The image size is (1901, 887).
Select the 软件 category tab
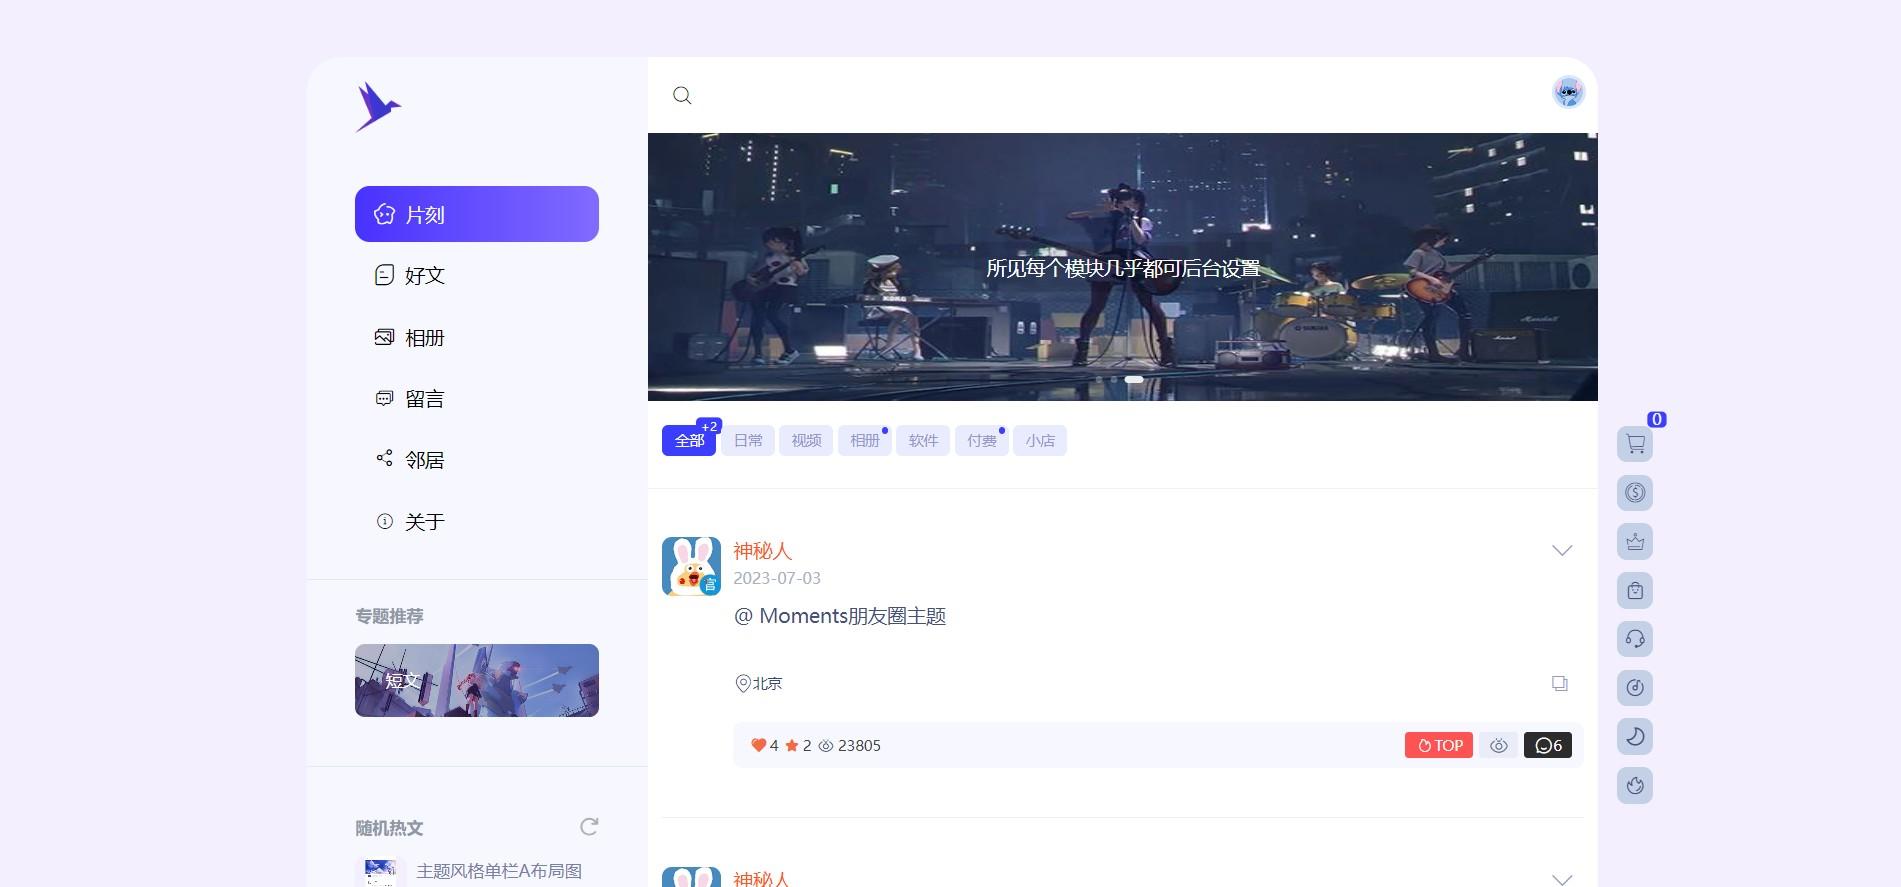pyautogui.click(x=923, y=440)
